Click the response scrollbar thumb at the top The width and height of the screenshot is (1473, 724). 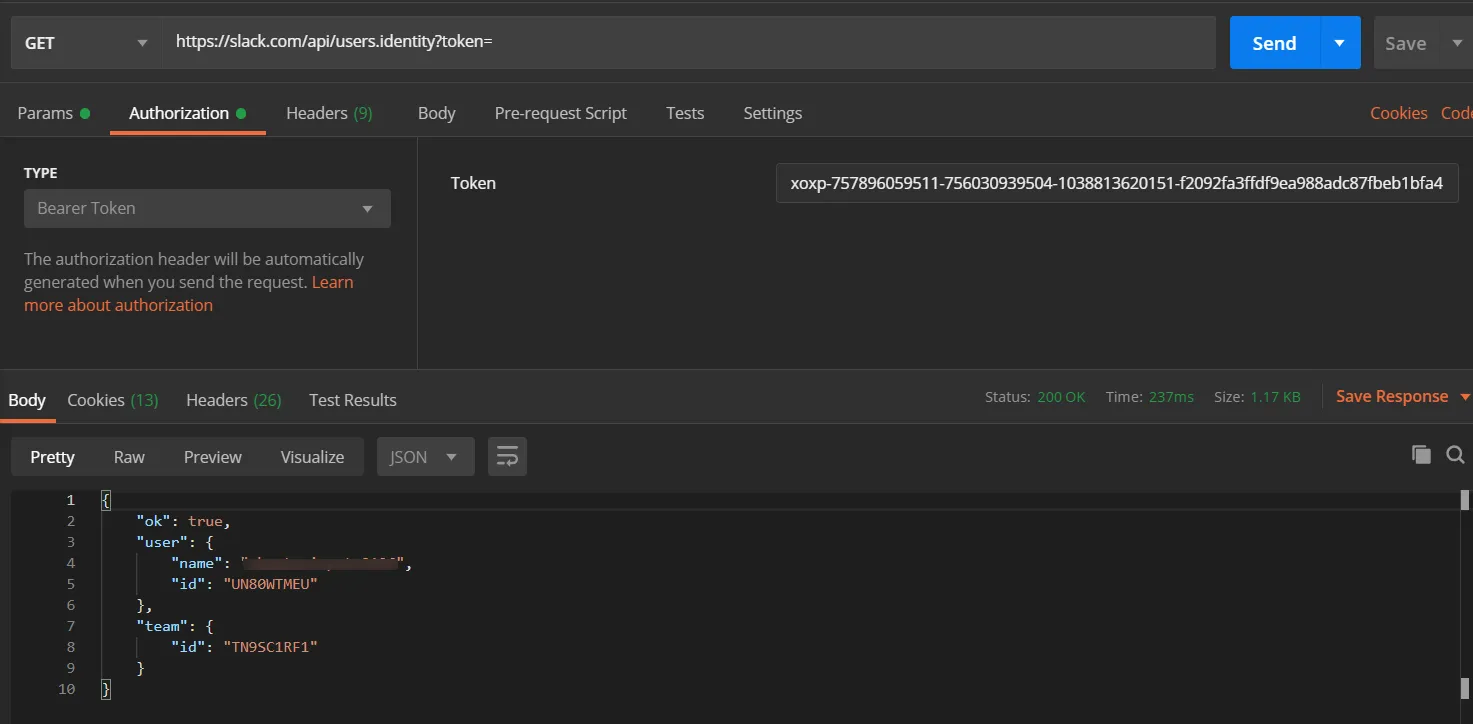(1465, 500)
